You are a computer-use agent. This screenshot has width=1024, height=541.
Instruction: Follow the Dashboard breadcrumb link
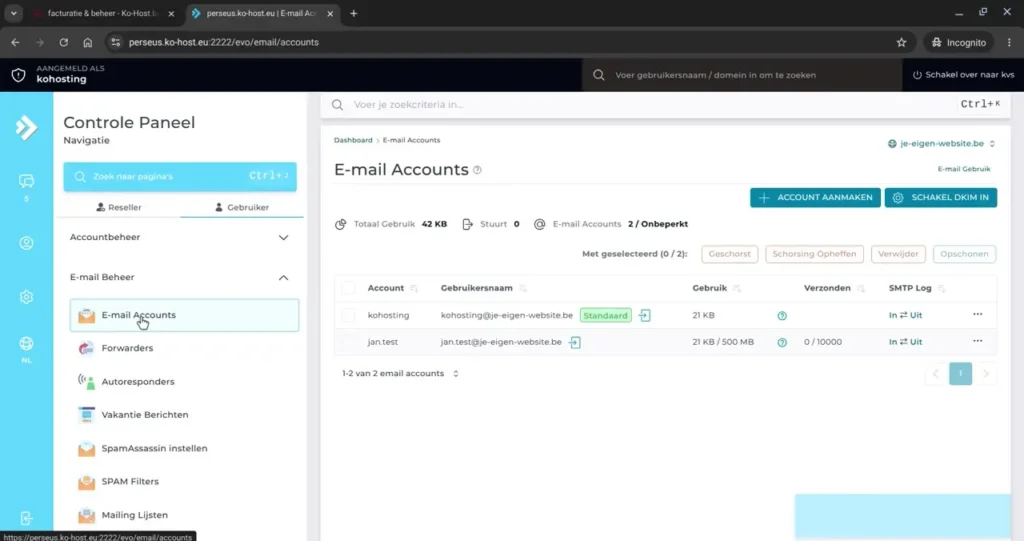(x=353, y=140)
